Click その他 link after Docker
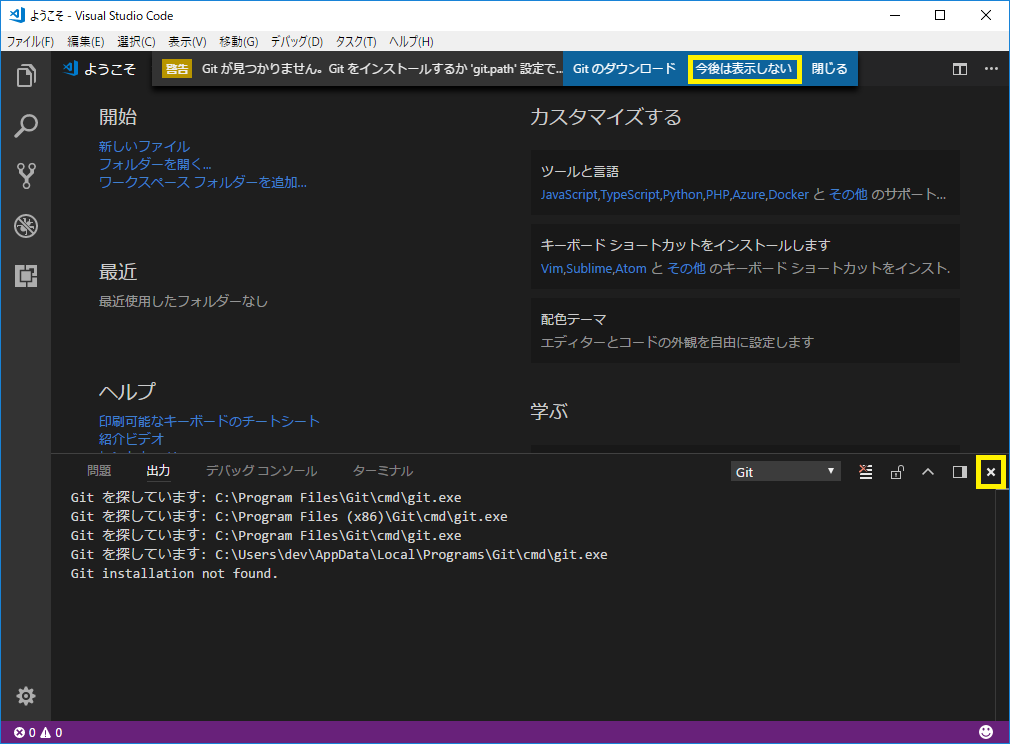 [848, 195]
